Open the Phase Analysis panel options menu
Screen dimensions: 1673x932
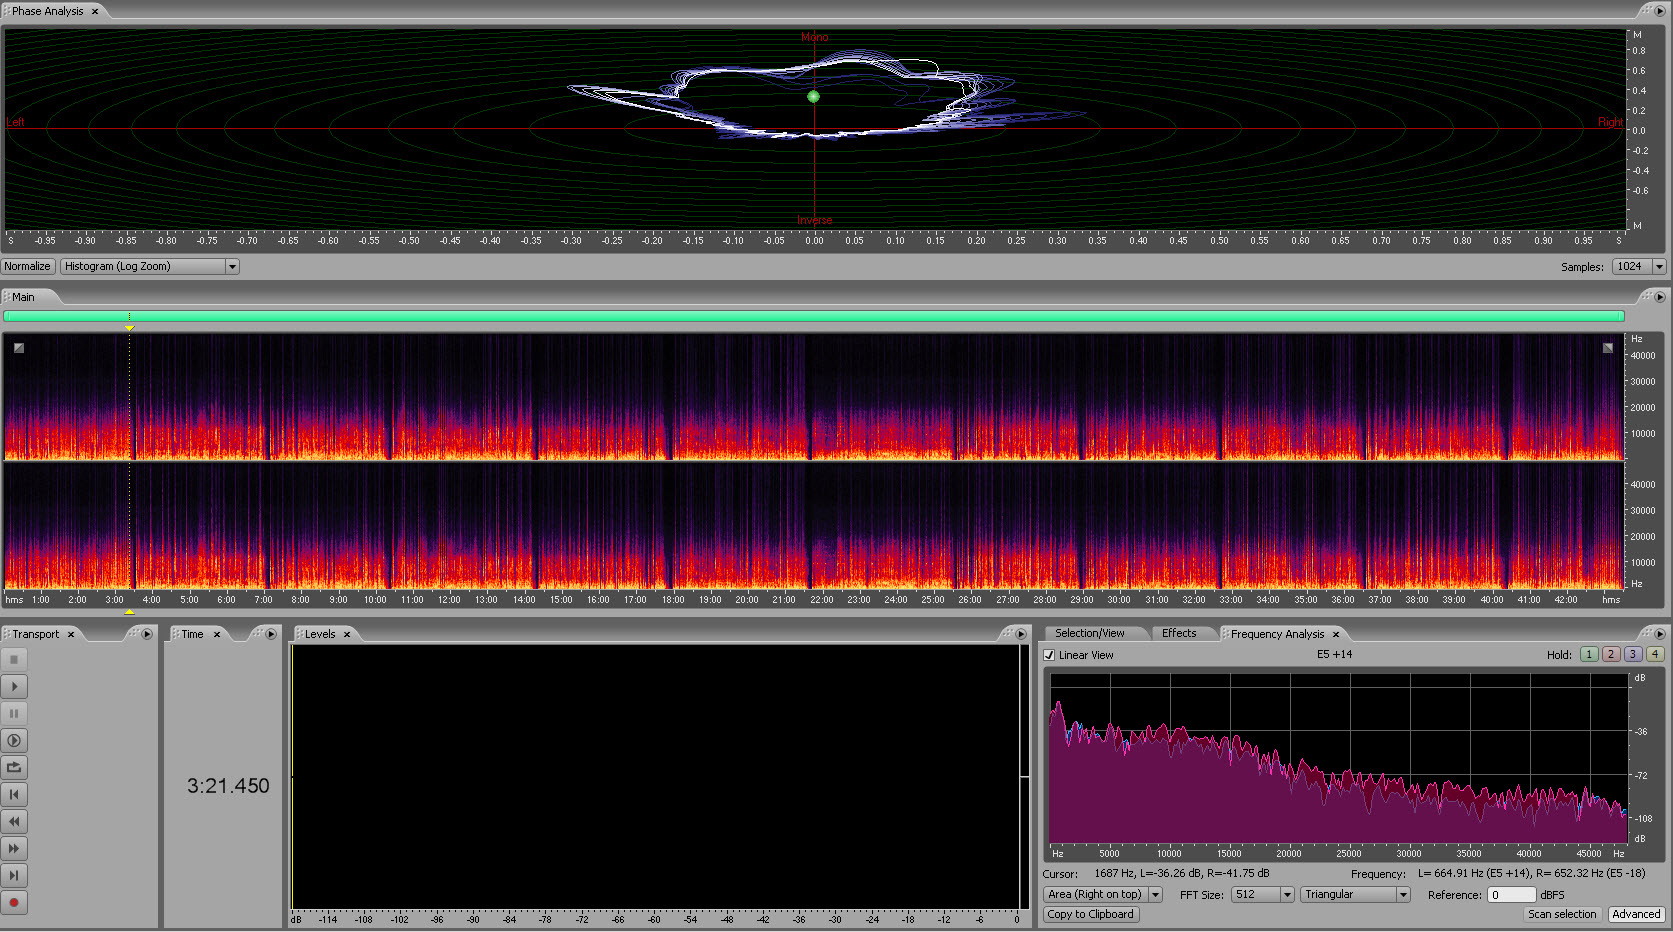click(1660, 11)
